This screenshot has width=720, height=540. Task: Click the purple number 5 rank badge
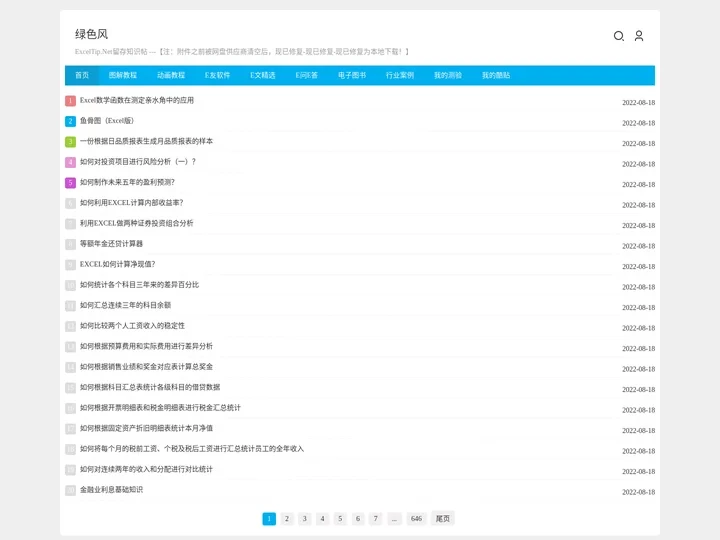click(x=70, y=183)
